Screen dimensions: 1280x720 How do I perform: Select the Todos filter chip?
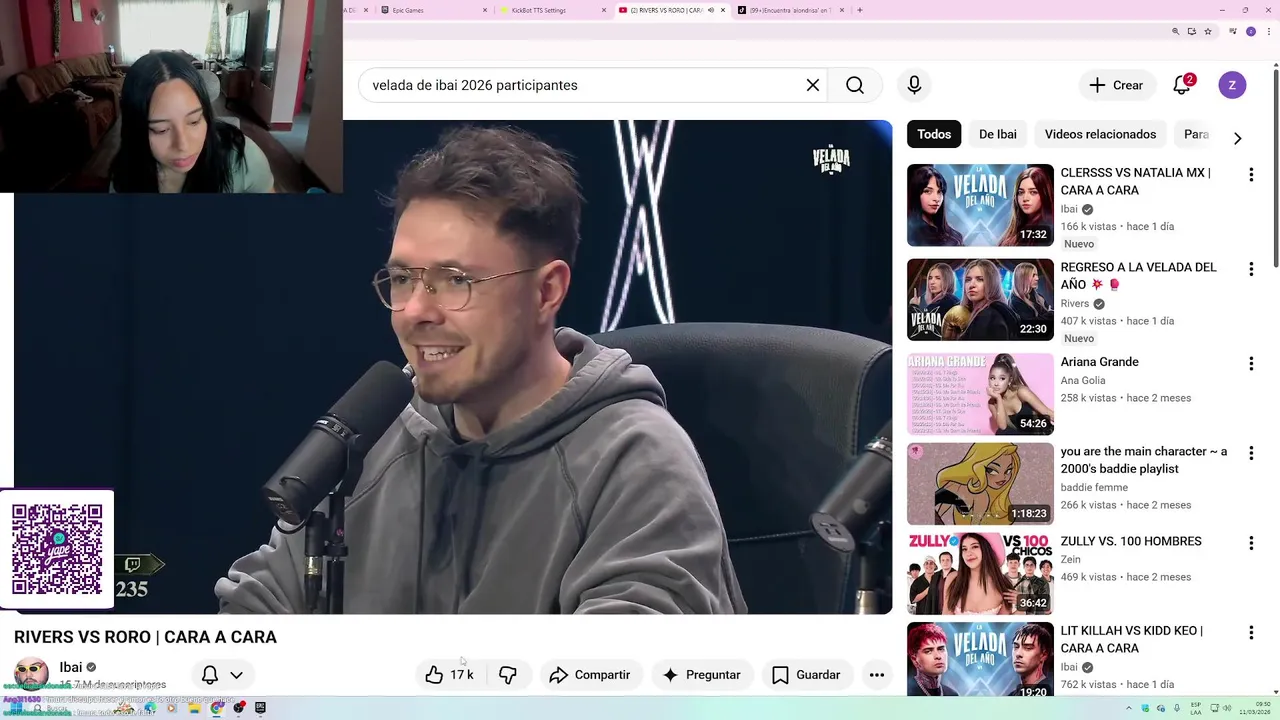(934, 134)
